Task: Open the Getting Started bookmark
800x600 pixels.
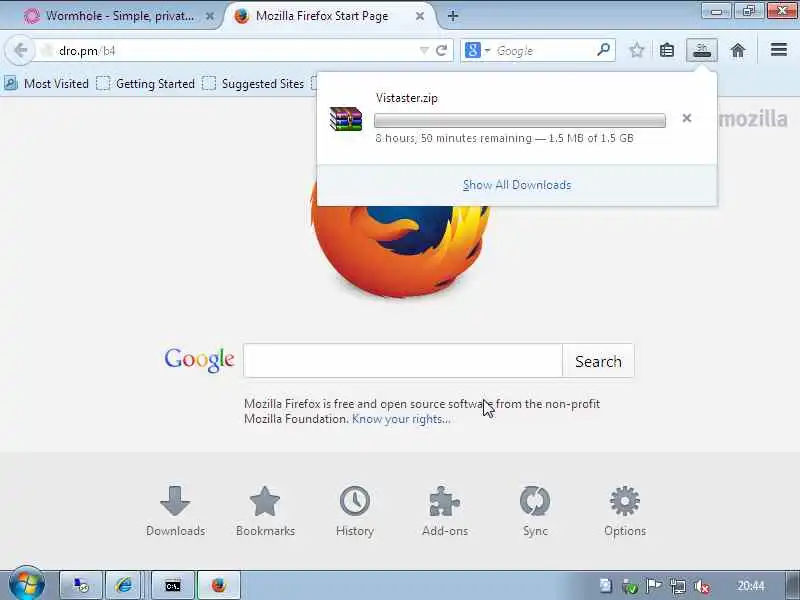Action: point(146,84)
